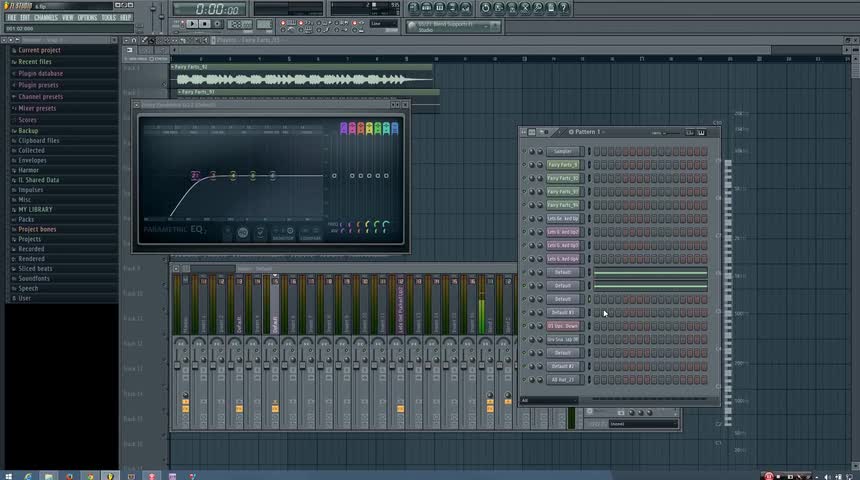This screenshot has height=480, width=860.
Task: Expand the MY LIBRARY browser folder
Action: [x=35, y=209]
